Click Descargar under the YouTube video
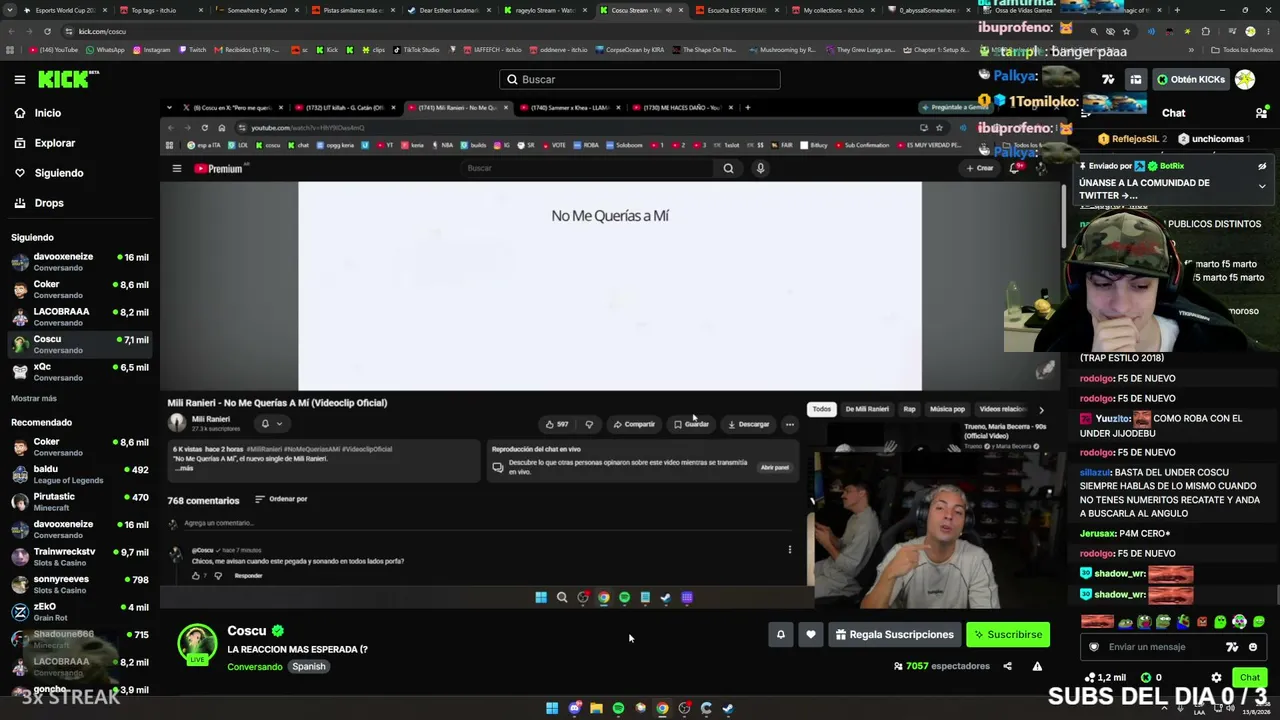 coord(749,424)
